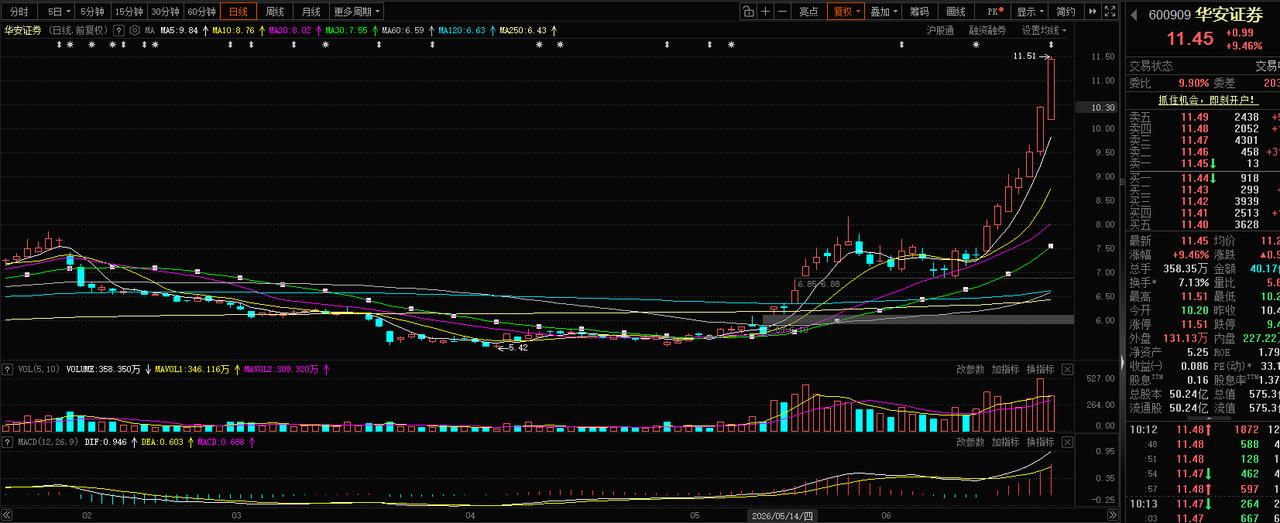The image size is (1280, 523).
Task: Click the MACD(12,26,9) indicator label
Action: tap(49, 441)
